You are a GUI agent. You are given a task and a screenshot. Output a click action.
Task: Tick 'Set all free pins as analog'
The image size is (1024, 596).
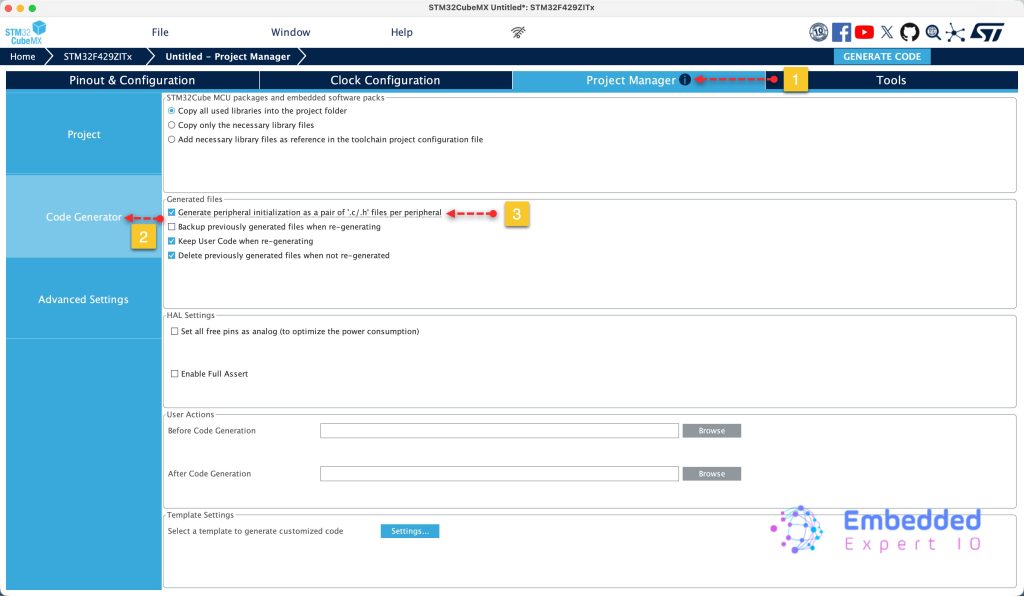point(175,331)
